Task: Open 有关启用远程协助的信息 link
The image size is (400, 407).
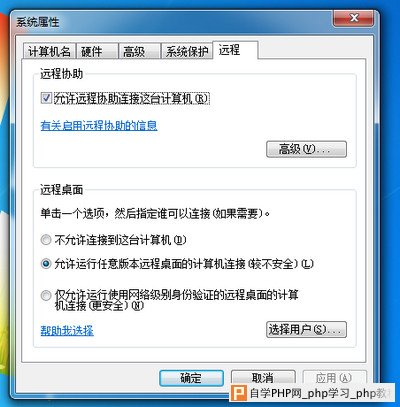Action: (x=99, y=126)
